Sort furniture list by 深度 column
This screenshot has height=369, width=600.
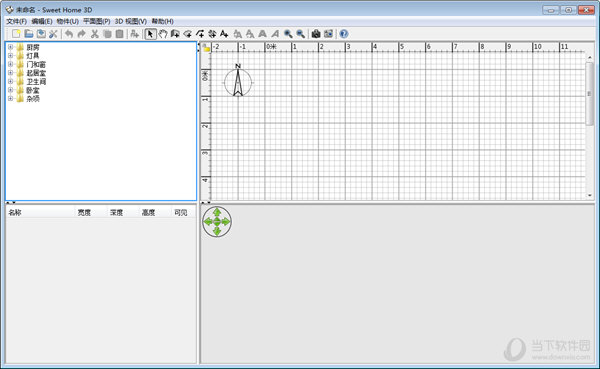[123, 212]
